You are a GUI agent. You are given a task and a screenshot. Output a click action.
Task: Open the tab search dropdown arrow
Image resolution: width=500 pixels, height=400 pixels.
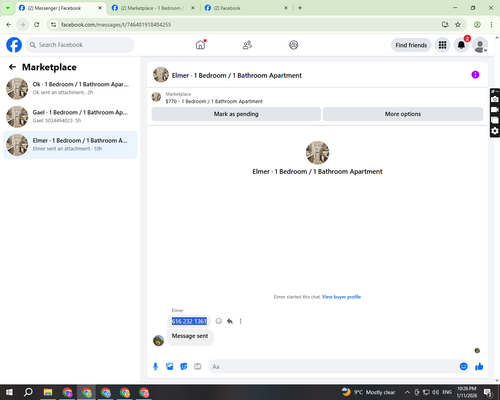tap(7, 8)
